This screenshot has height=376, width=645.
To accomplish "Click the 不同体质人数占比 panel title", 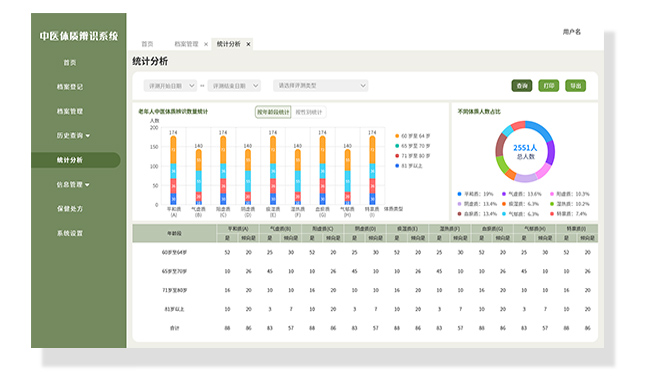I will tap(479, 111).
